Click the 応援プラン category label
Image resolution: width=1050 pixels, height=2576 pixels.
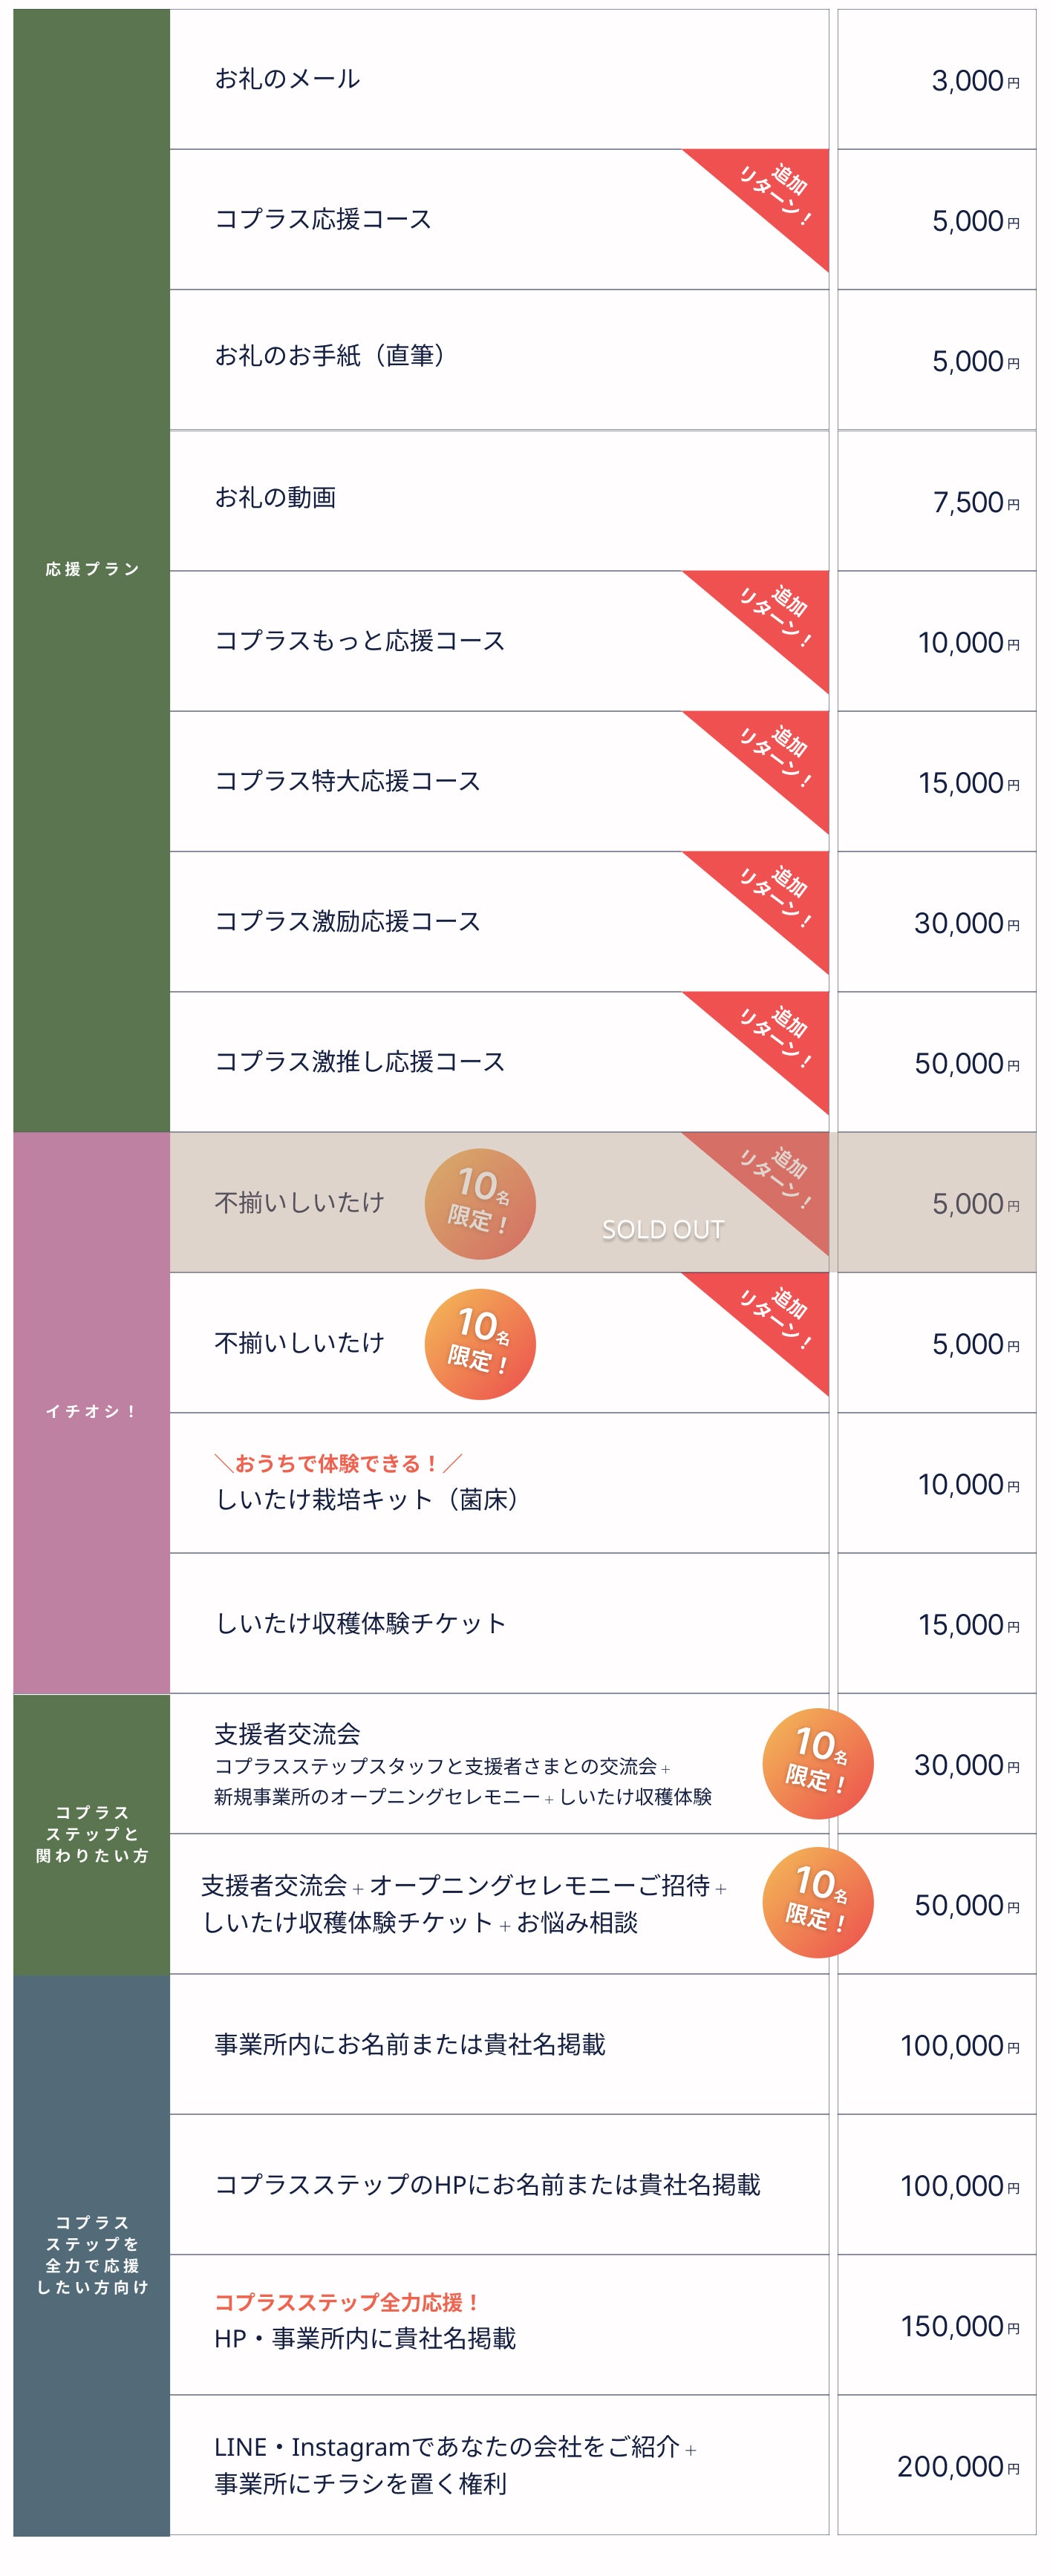92,569
